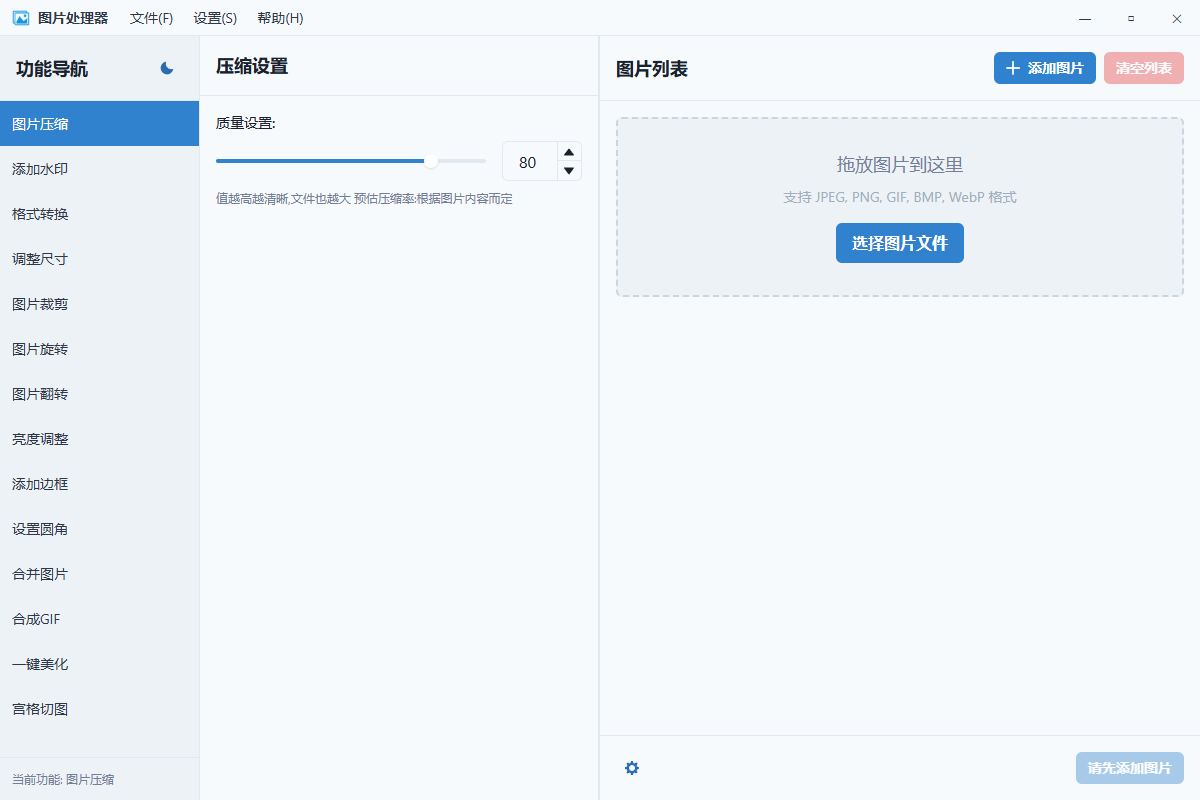Minimize the 图片处理器 window
1200x800 pixels.
(1085, 18)
